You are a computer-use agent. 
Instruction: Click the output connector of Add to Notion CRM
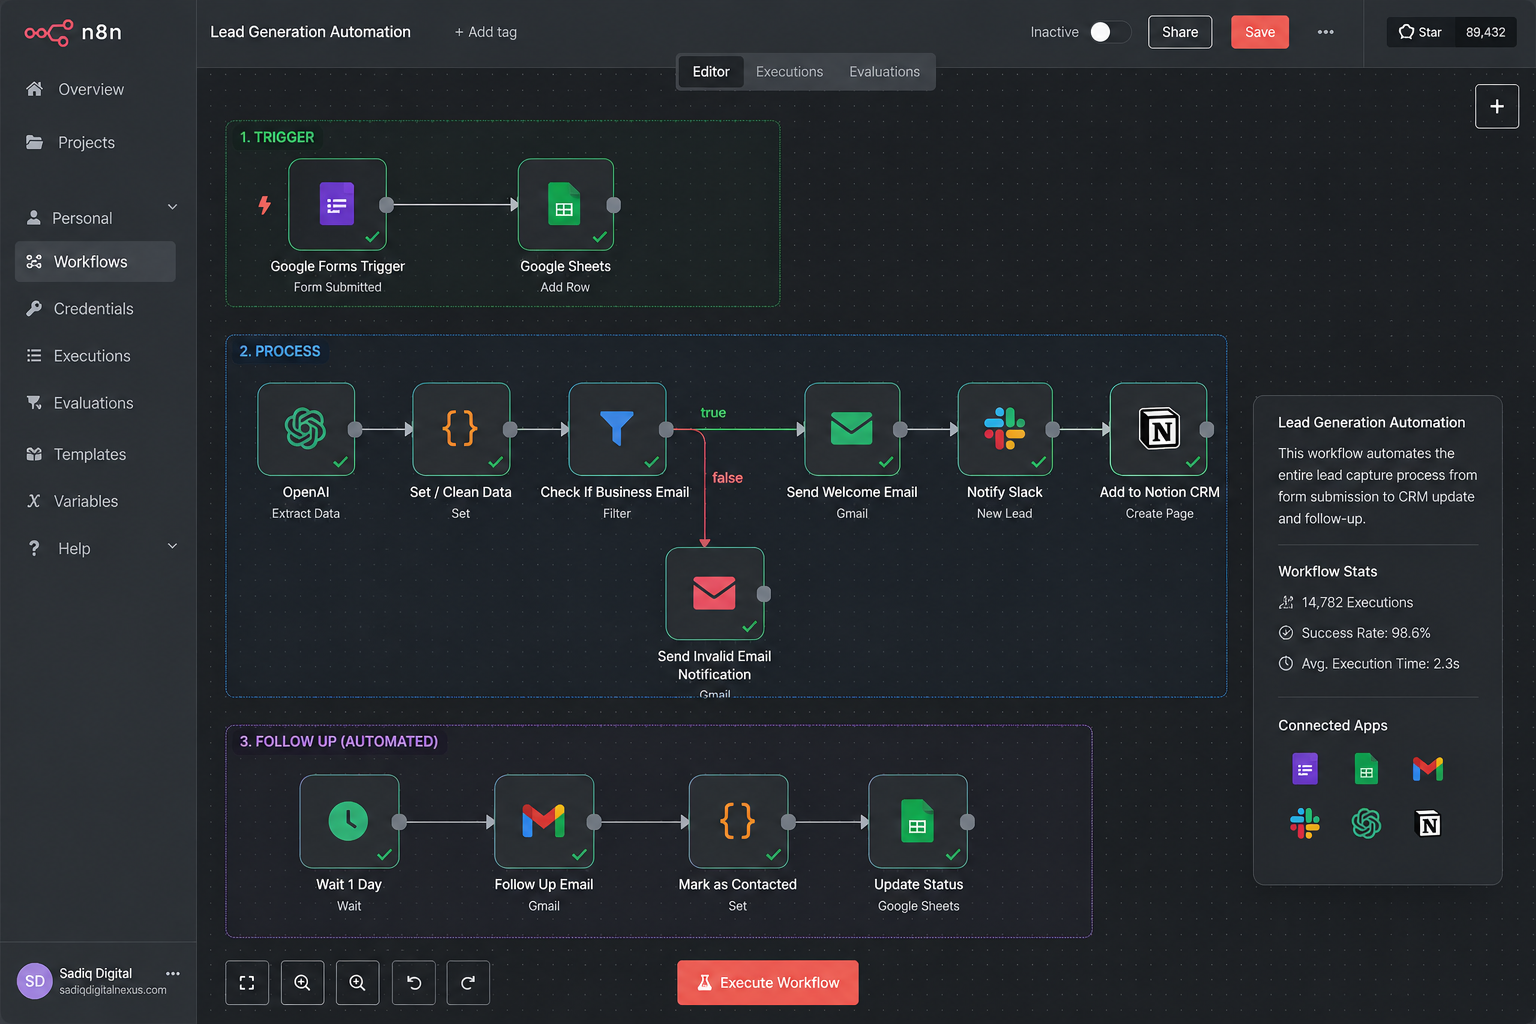(1207, 429)
